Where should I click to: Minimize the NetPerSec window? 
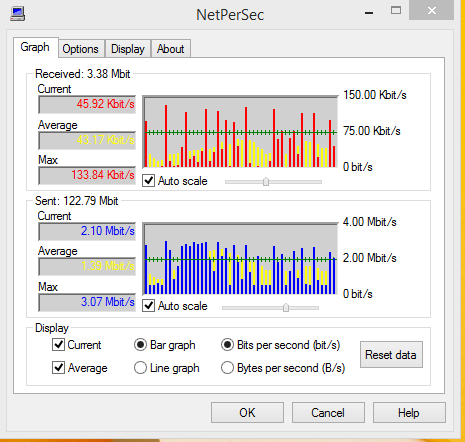pyautogui.click(x=369, y=13)
